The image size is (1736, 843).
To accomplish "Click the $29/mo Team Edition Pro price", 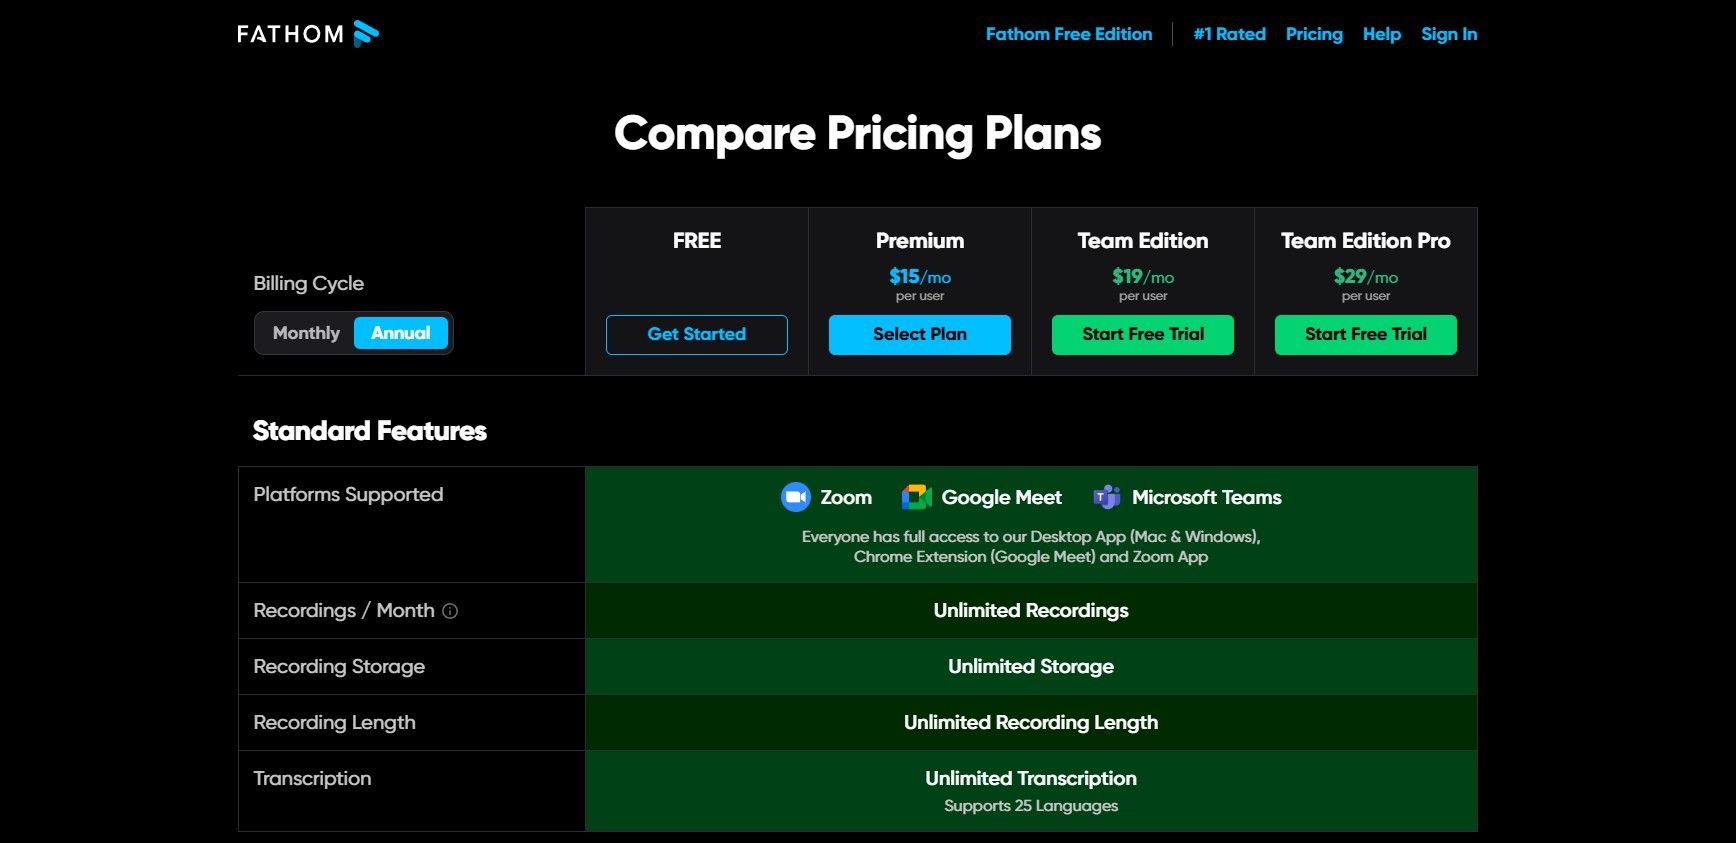I will [1366, 277].
